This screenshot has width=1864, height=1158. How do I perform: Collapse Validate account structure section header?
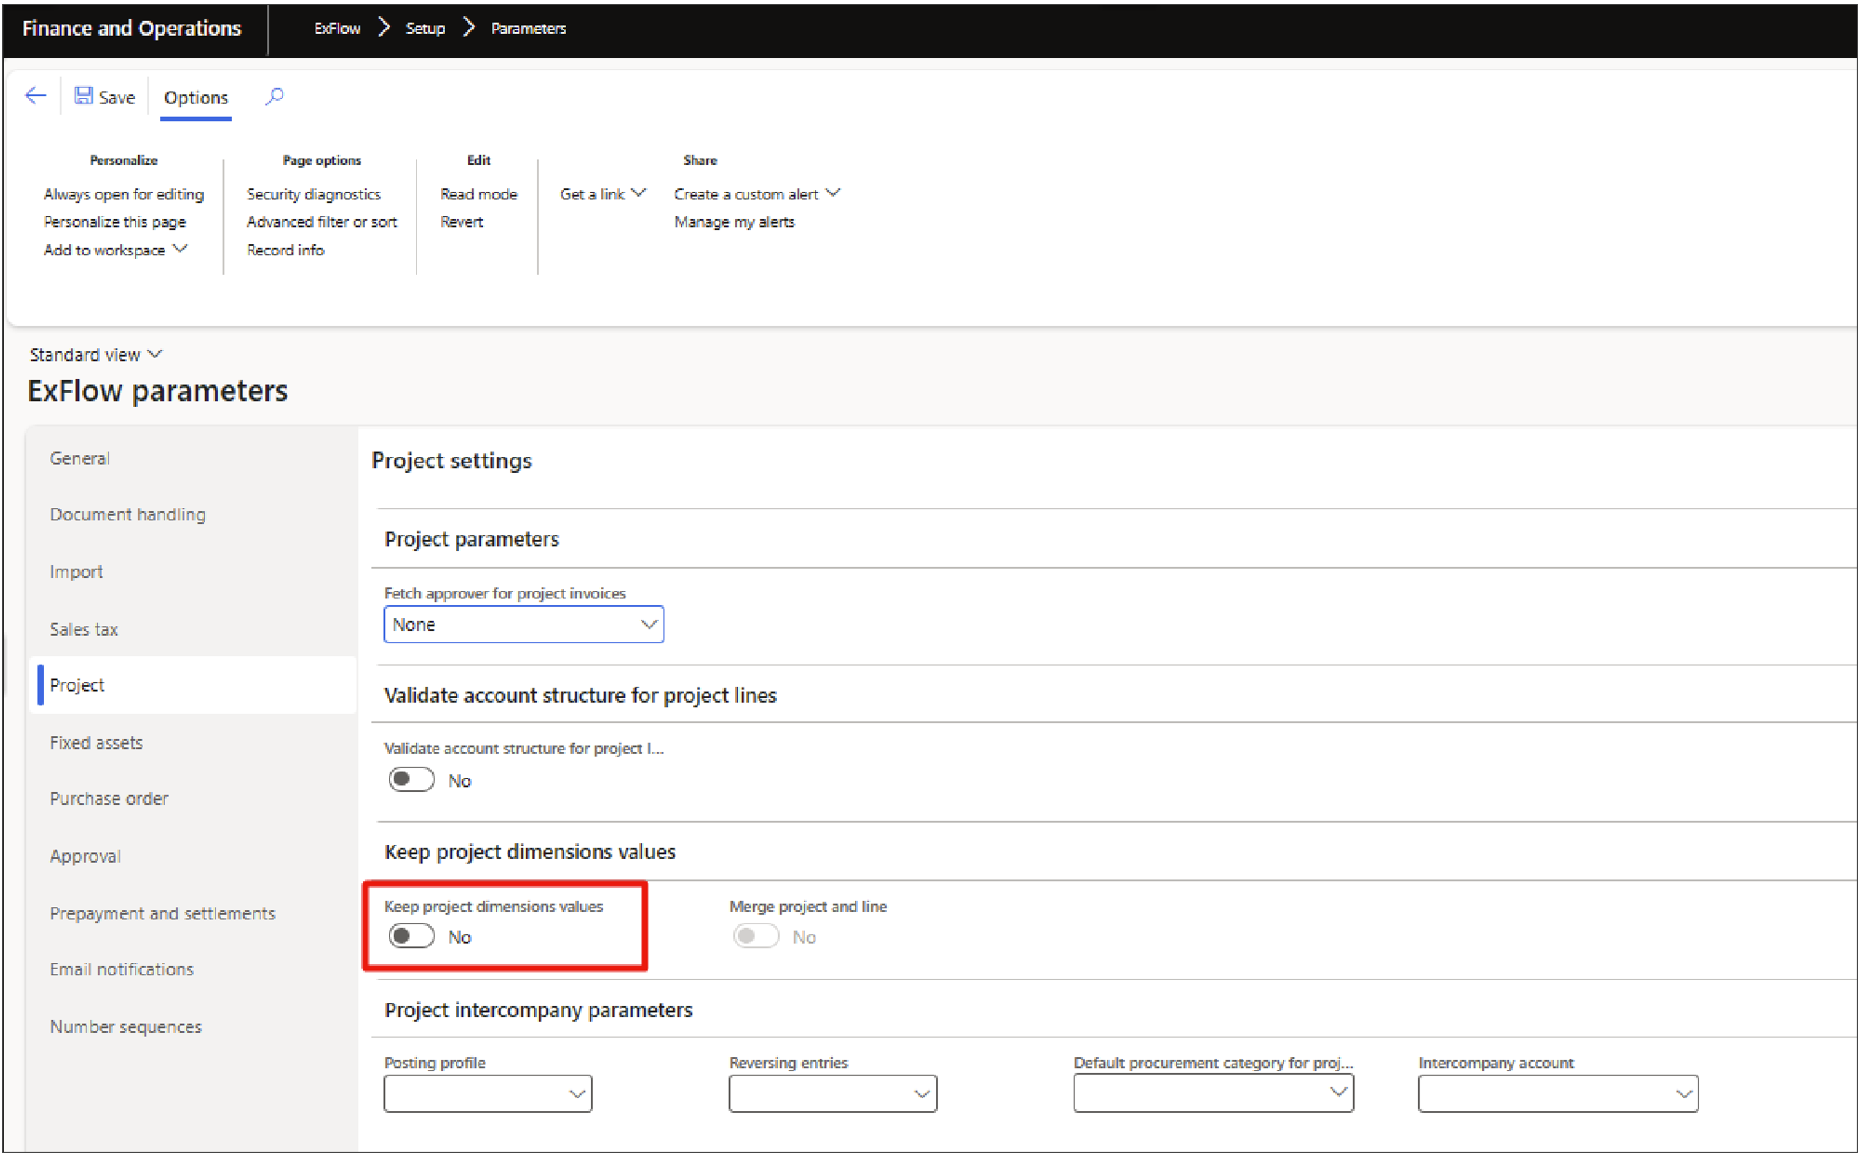pyautogui.click(x=581, y=696)
